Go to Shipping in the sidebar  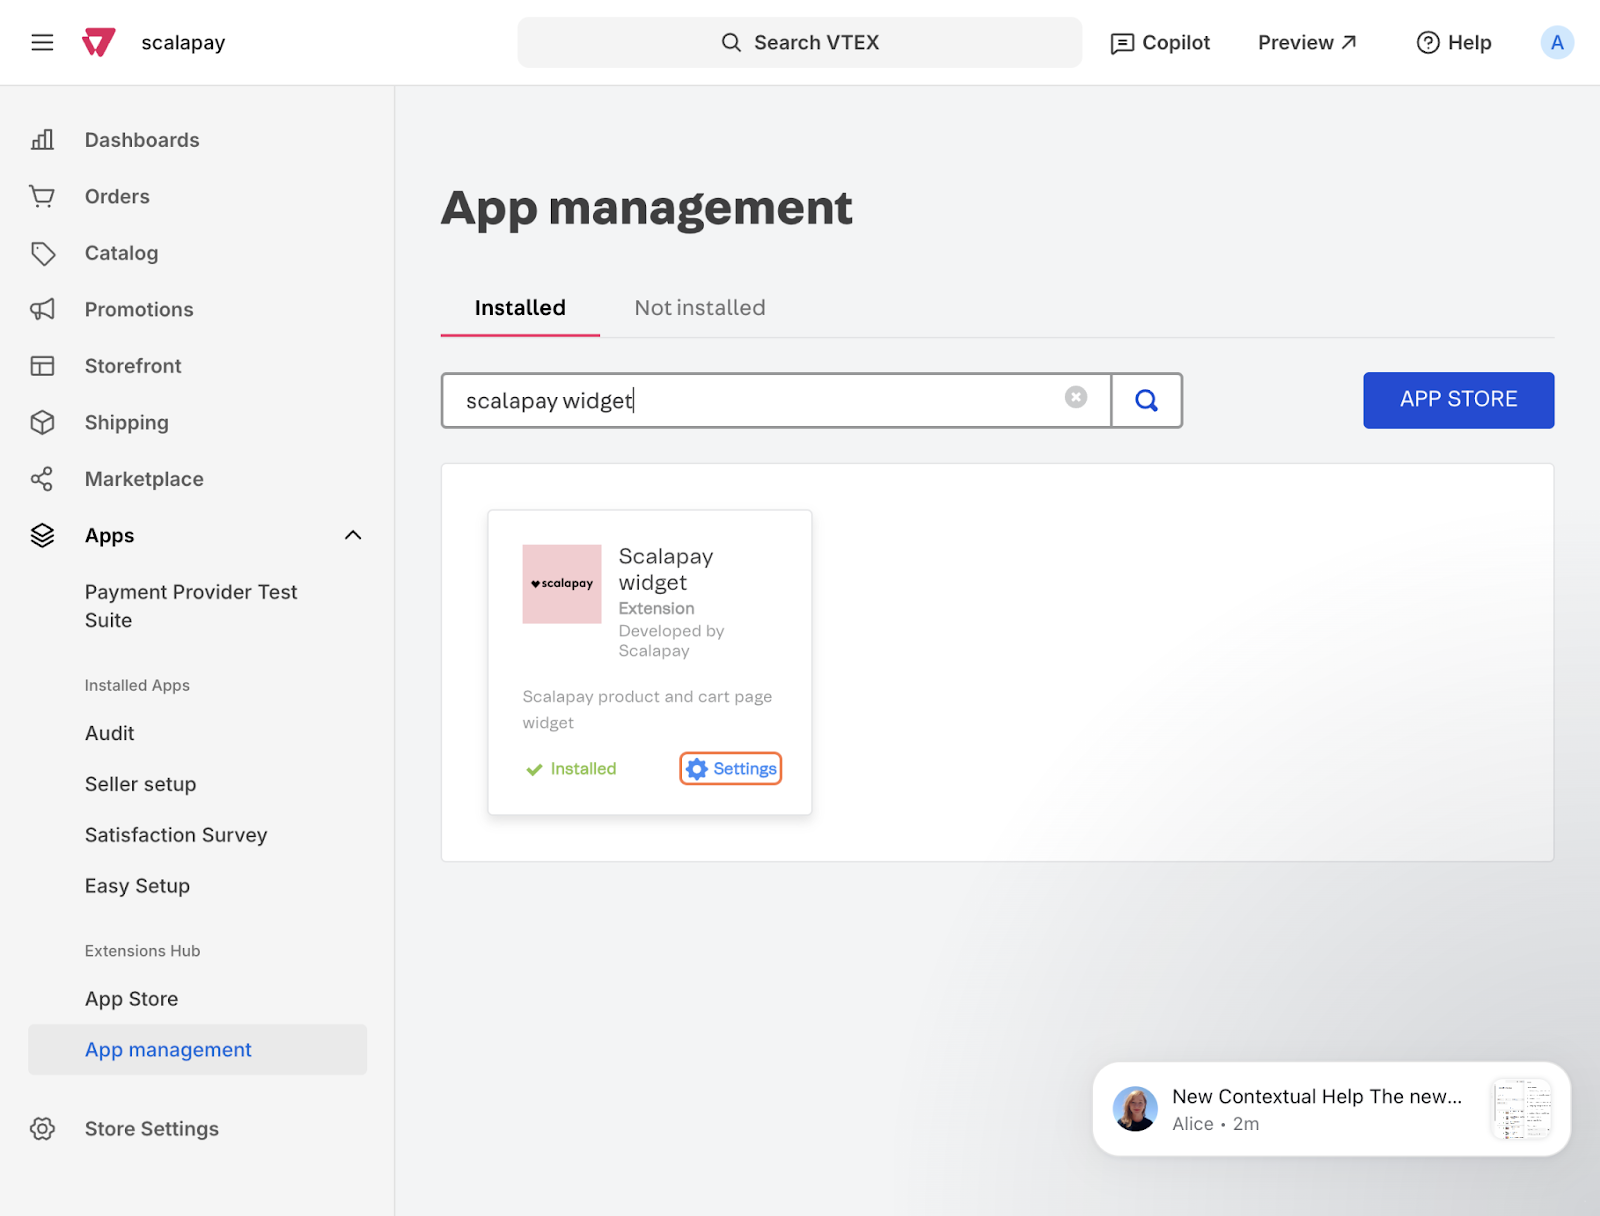click(x=127, y=422)
